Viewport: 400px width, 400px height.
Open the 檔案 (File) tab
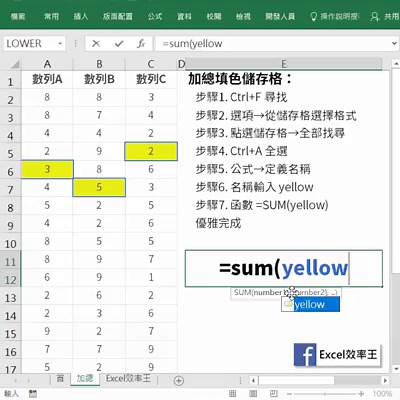(18, 16)
